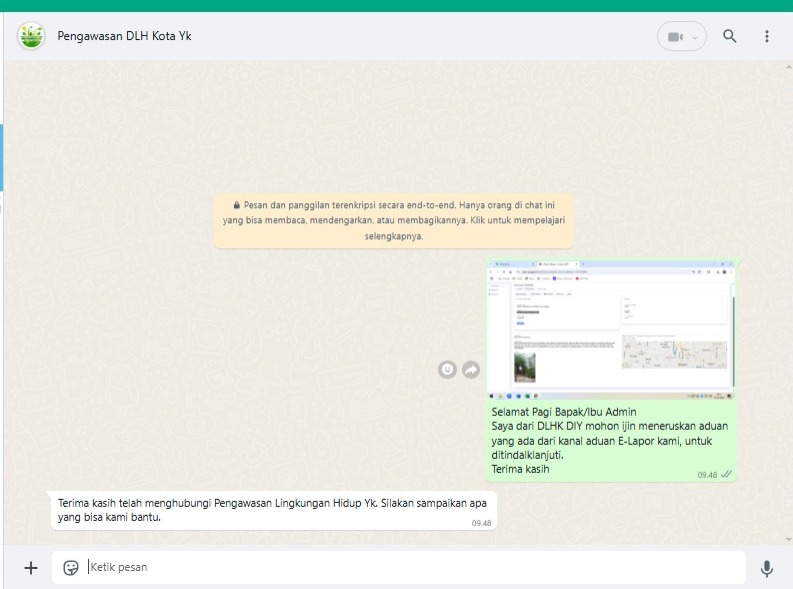Screen dimensions: 793x589
Task: Record a voice message with microphone
Action: point(767,568)
